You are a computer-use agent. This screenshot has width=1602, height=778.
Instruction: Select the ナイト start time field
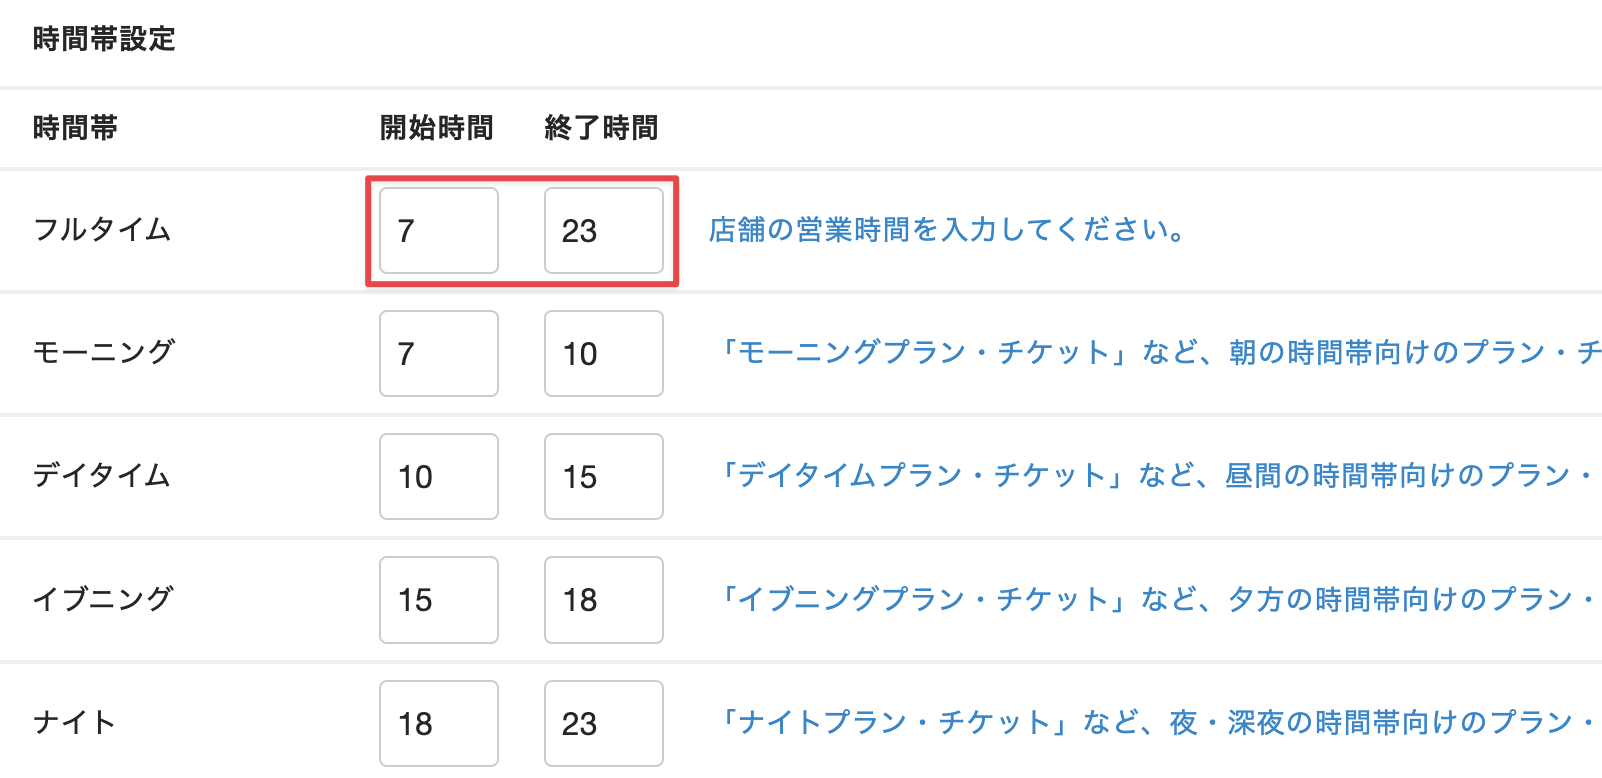coord(438,723)
